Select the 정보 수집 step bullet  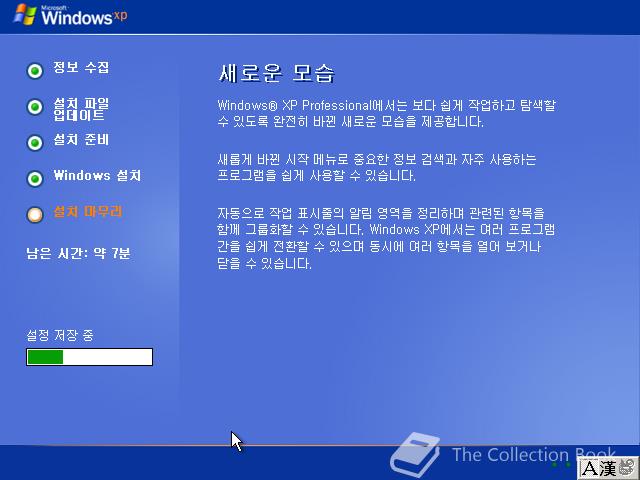[35, 71]
